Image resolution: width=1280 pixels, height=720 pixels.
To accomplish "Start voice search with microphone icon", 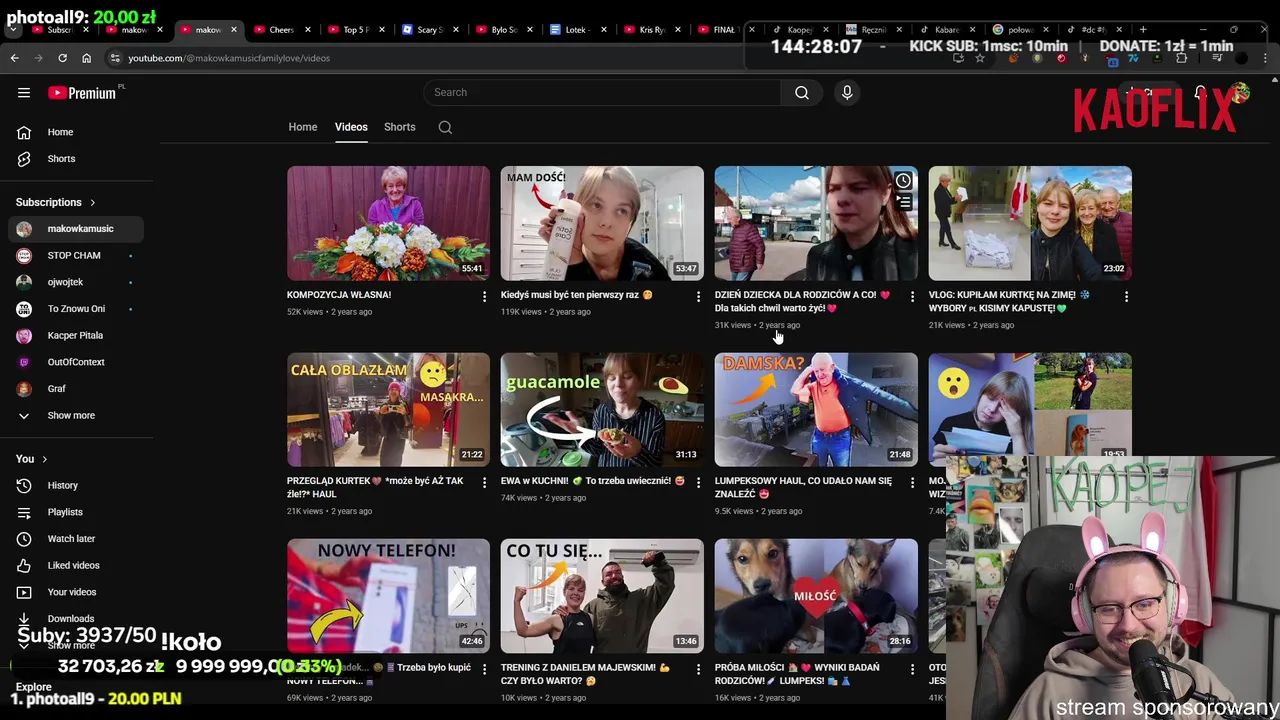I will click(847, 93).
